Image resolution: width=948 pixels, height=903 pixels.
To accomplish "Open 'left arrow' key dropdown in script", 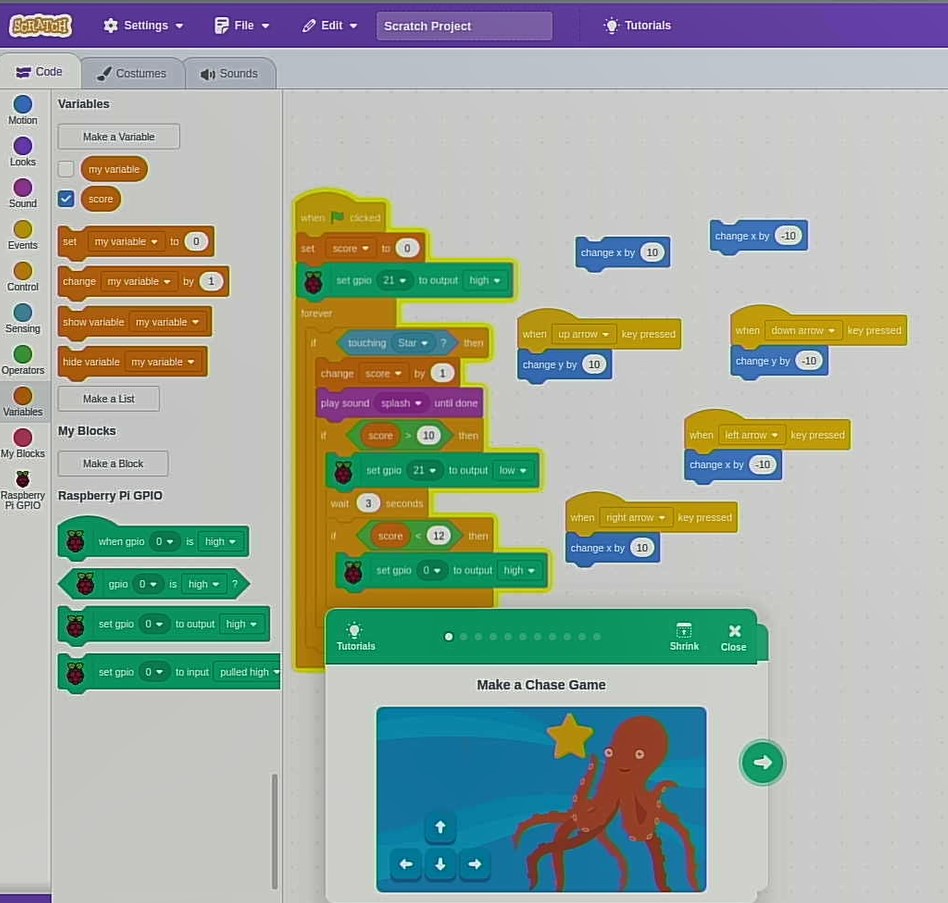I will coord(752,435).
